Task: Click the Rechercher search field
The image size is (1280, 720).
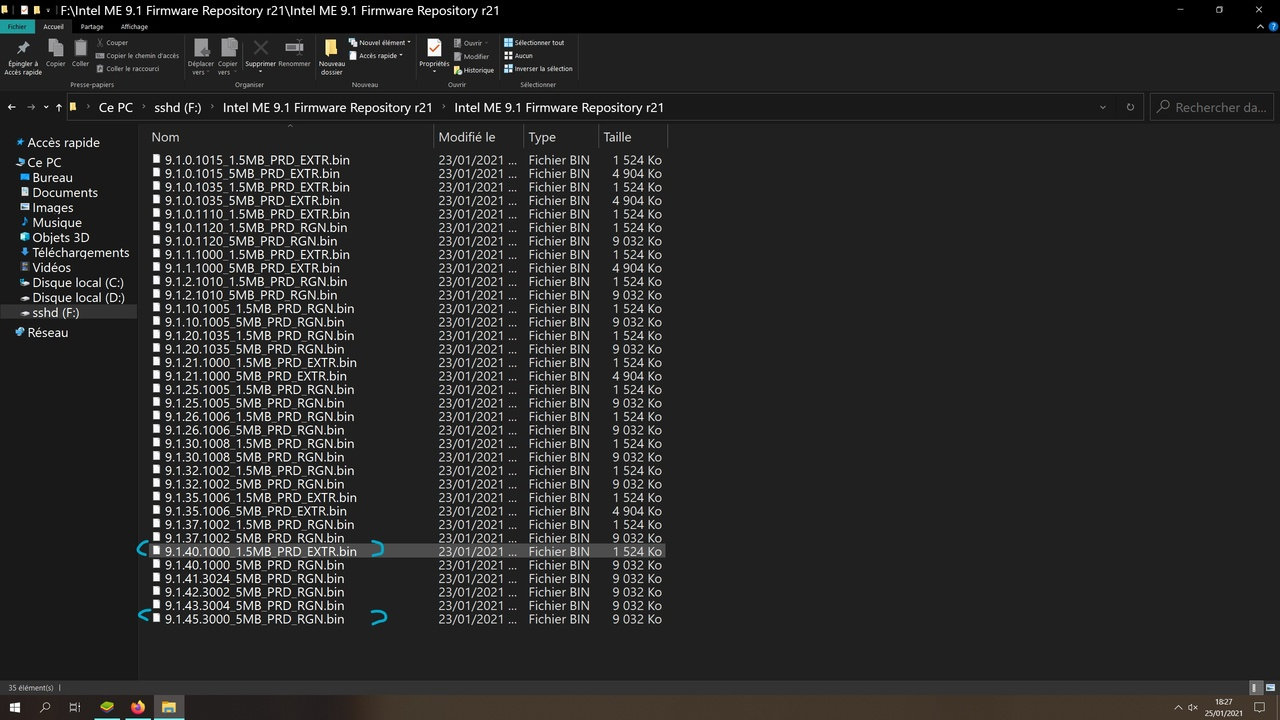Action: point(1212,107)
